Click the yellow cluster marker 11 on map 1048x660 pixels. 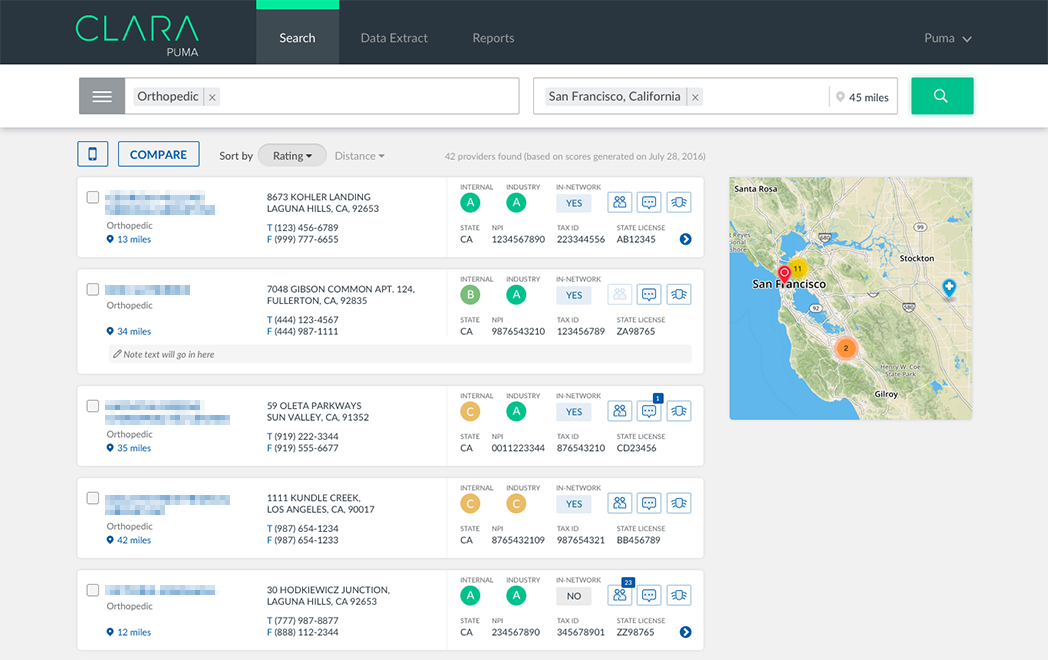(x=797, y=269)
